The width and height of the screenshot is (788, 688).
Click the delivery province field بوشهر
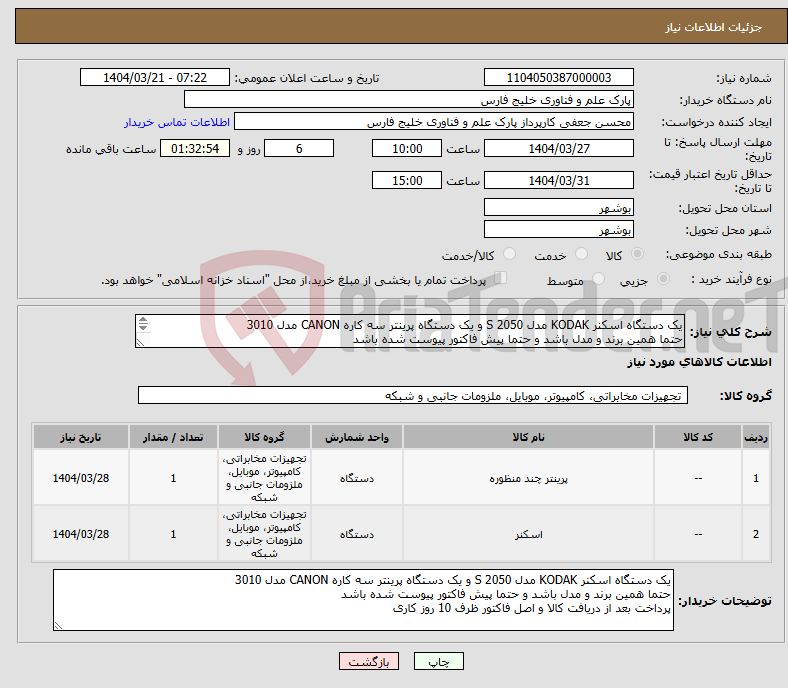(x=558, y=207)
